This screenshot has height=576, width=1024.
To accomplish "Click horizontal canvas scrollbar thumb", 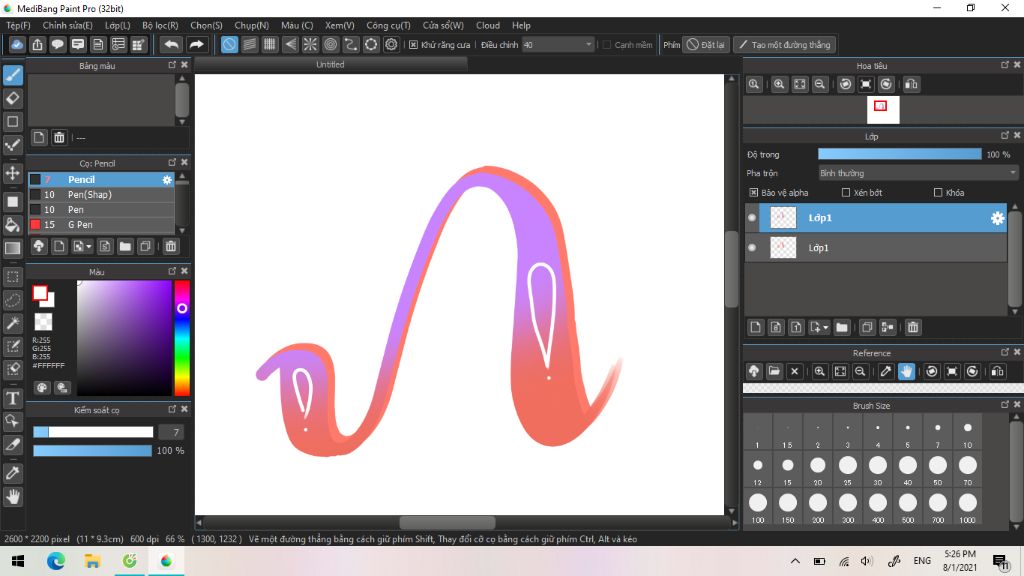I will (447, 522).
